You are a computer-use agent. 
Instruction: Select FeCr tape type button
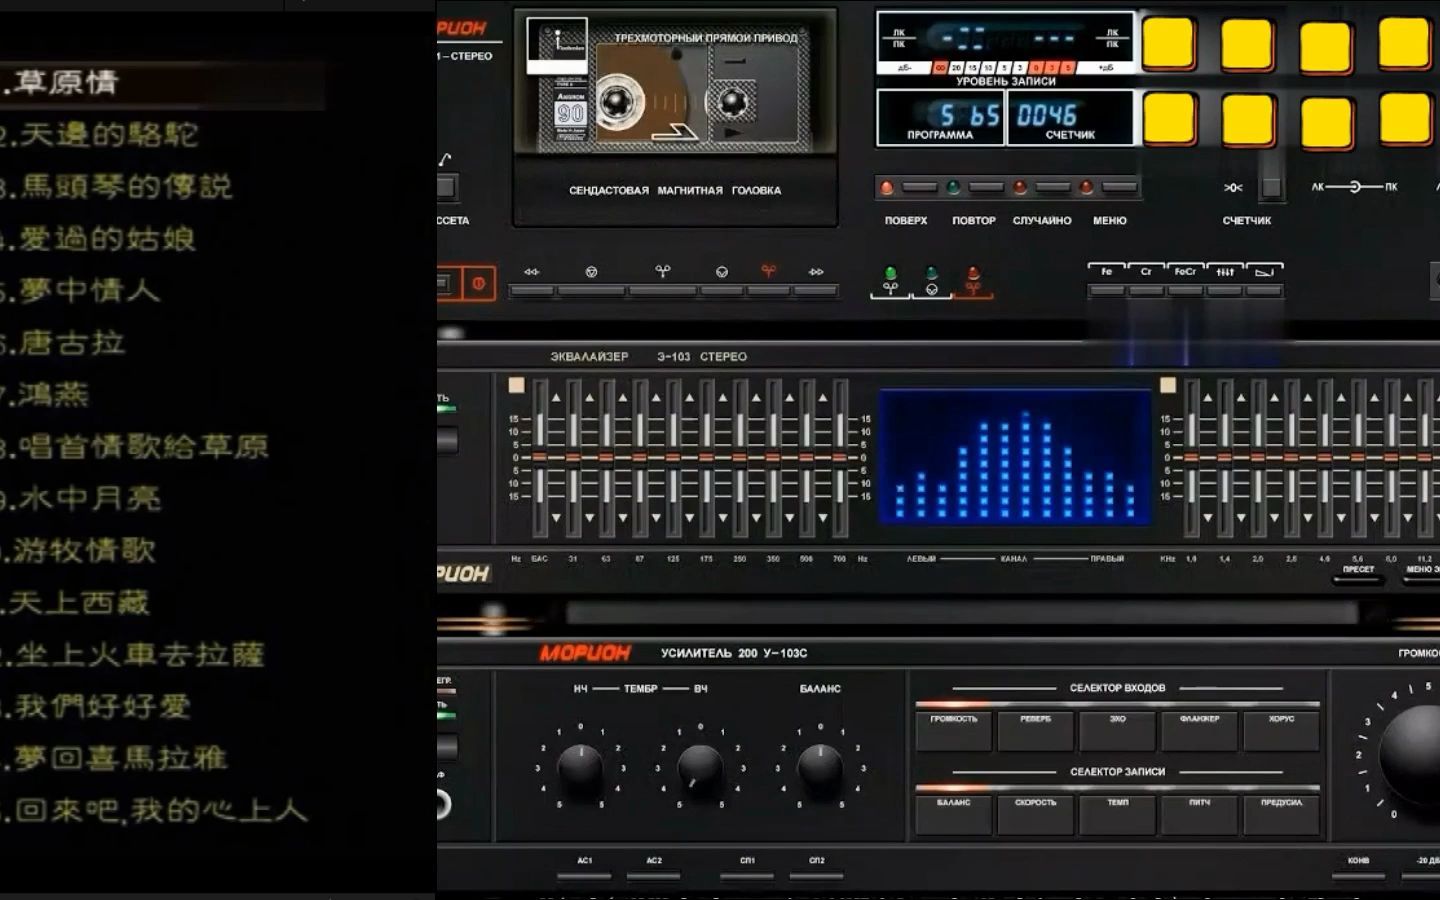point(1185,291)
